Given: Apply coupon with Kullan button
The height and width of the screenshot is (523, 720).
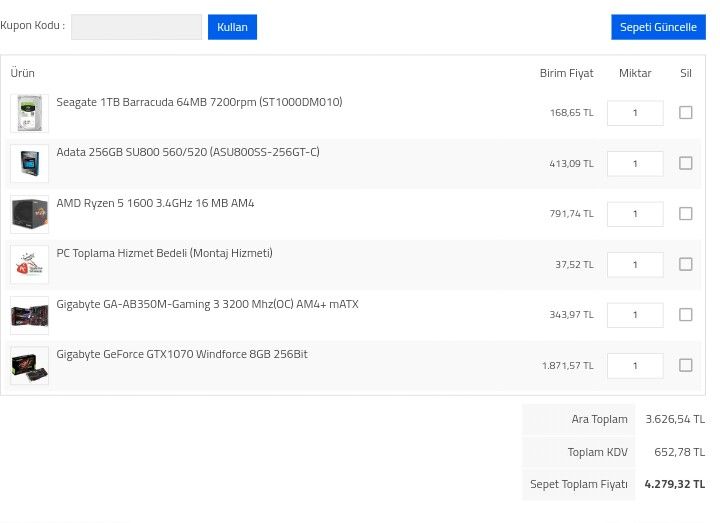Looking at the screenshot, I should pyautogui.click(x=232, y=27).
